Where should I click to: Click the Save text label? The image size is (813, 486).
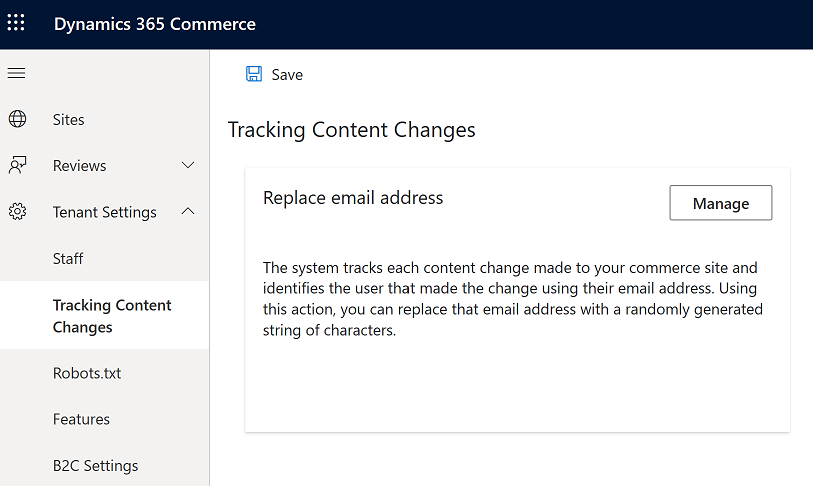point(287,75)
